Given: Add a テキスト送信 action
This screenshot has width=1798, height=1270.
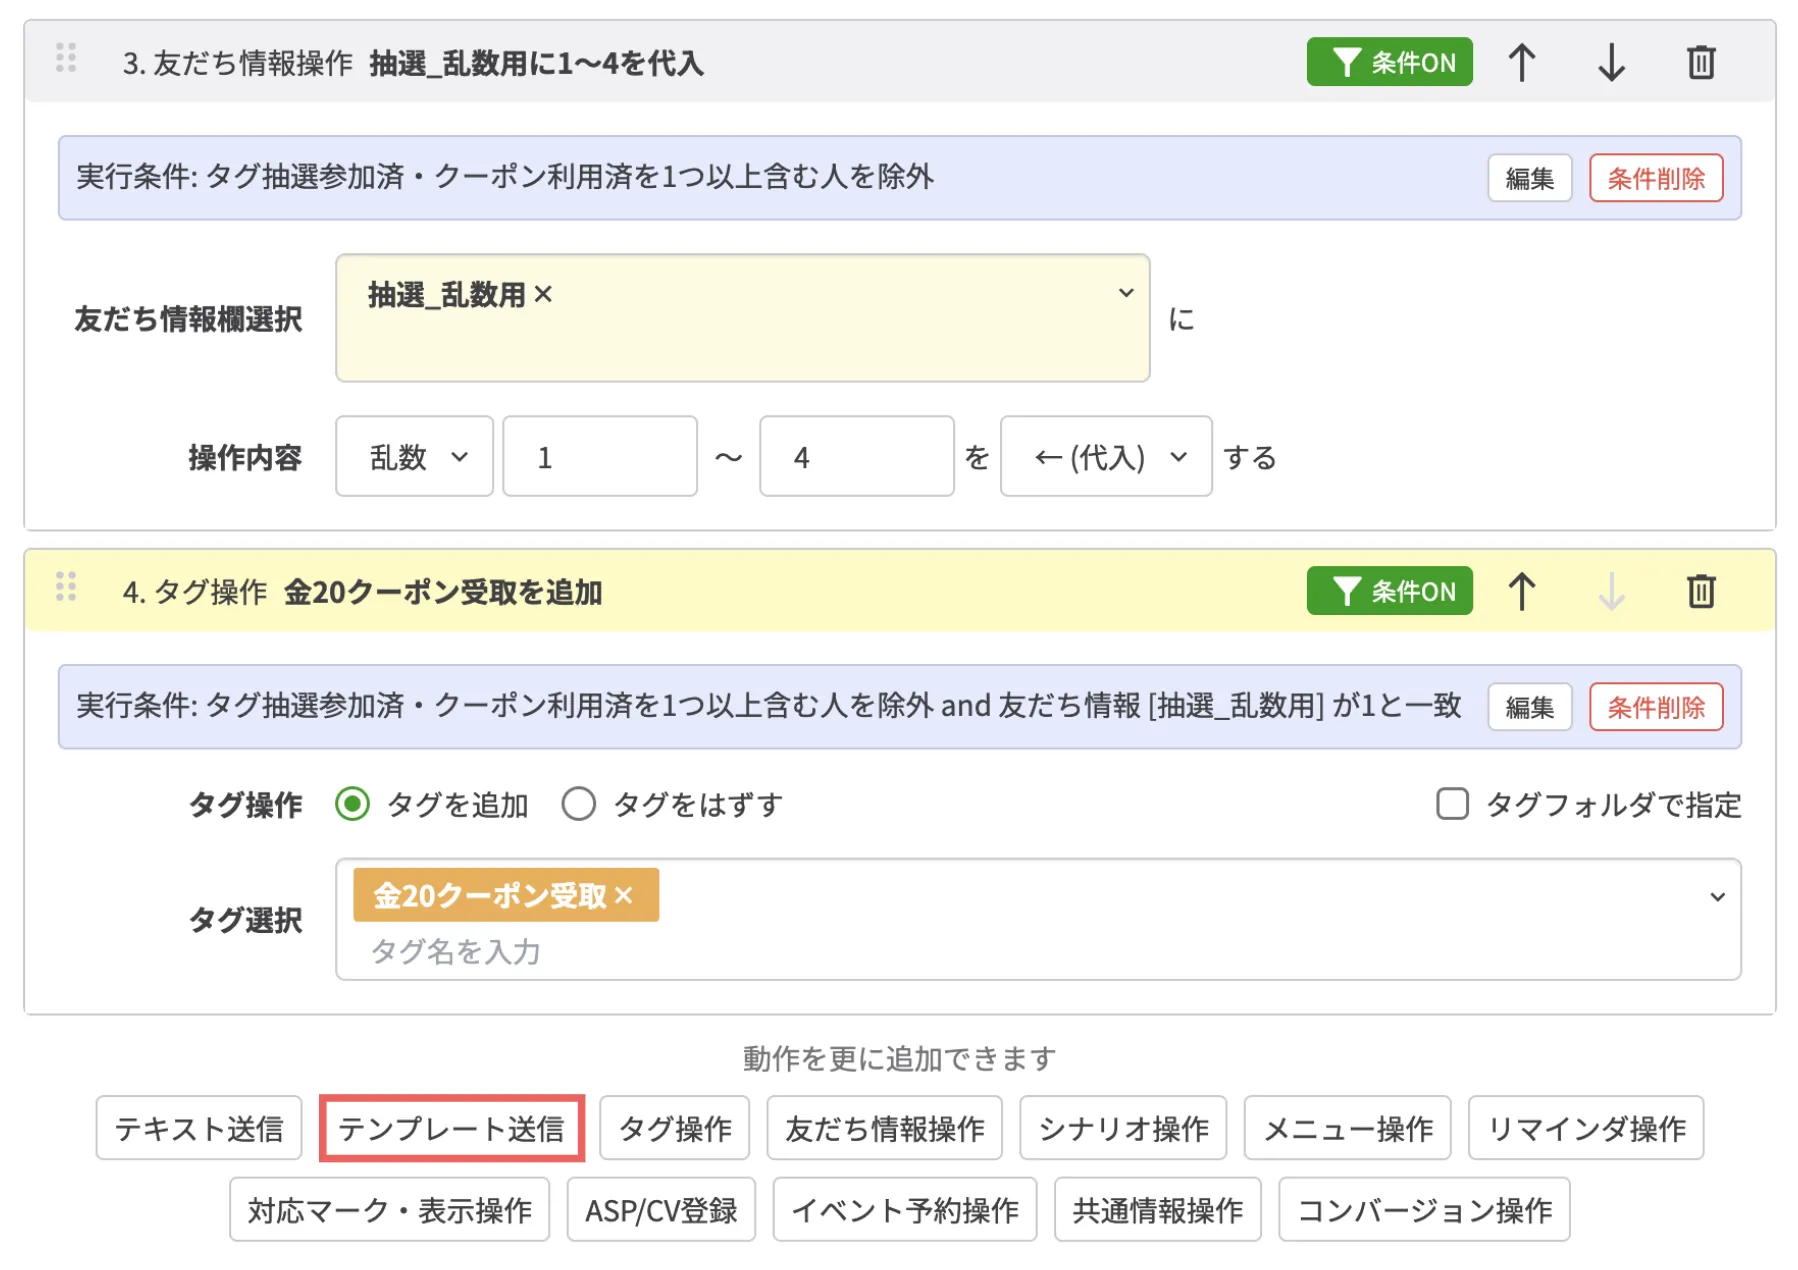Looking at the screenshot, I should (199, 1128).
